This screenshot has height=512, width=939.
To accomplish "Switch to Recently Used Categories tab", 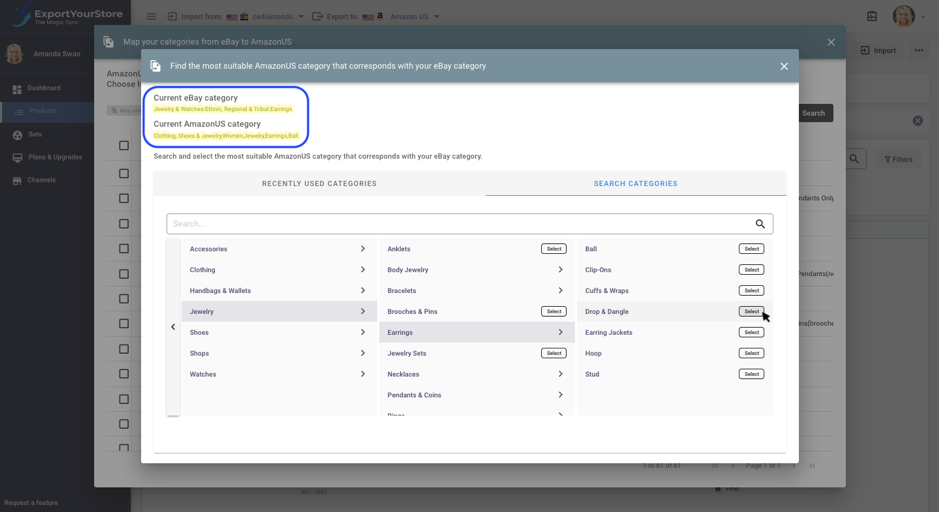I will [319, 184].
